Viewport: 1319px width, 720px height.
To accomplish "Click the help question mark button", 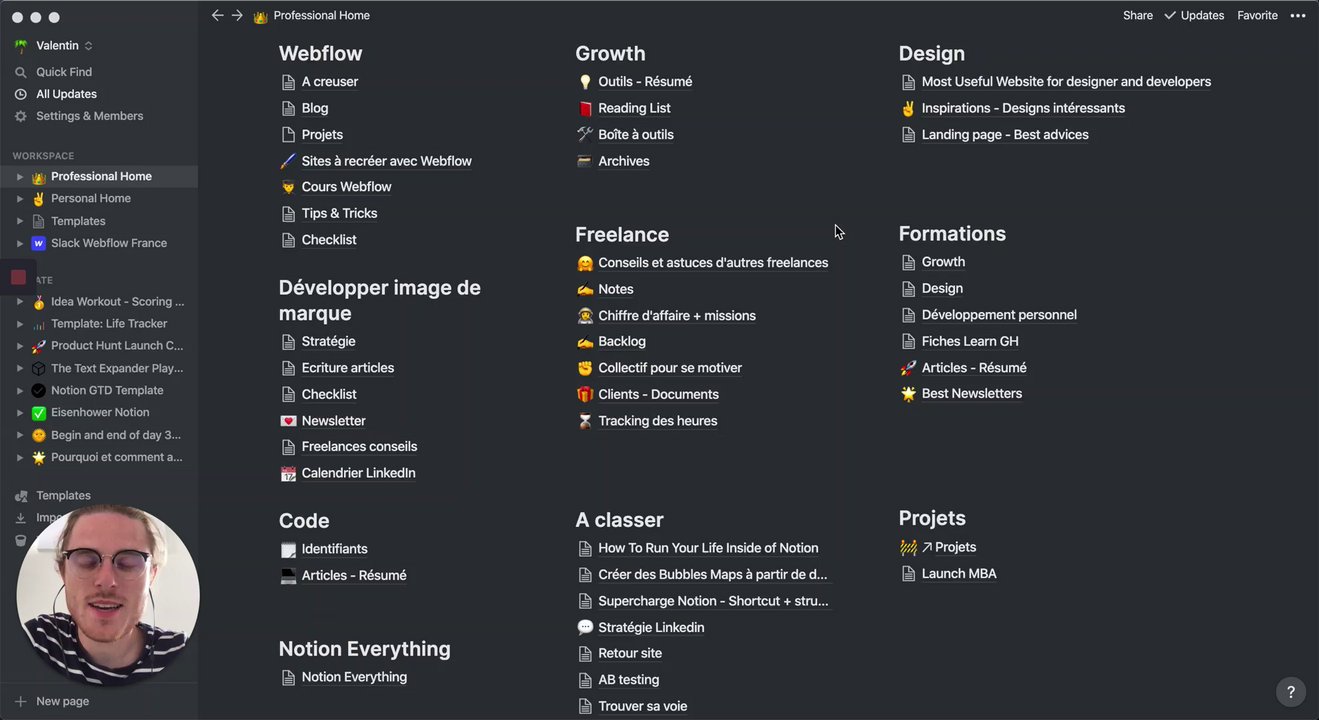I will (x=1290, y=692).
